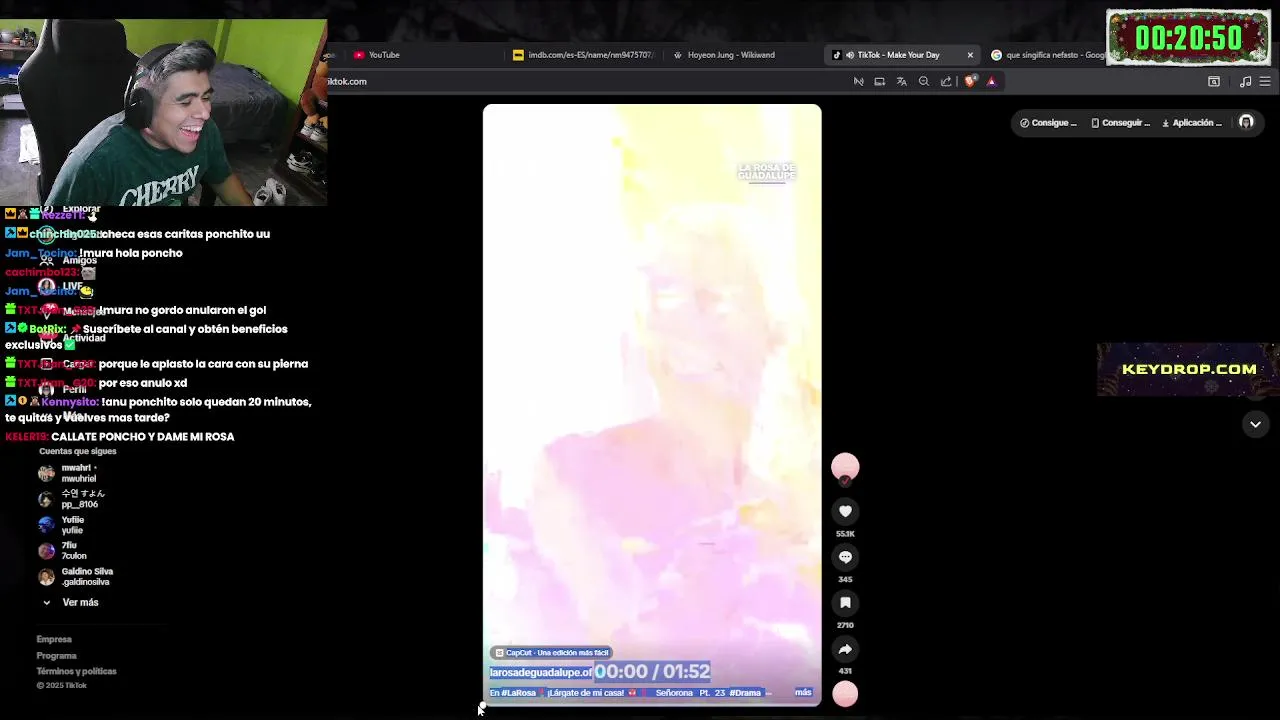Expand video caption with 'más'
This screenshot has width=1280, height=720.
(x=803, y=692)
